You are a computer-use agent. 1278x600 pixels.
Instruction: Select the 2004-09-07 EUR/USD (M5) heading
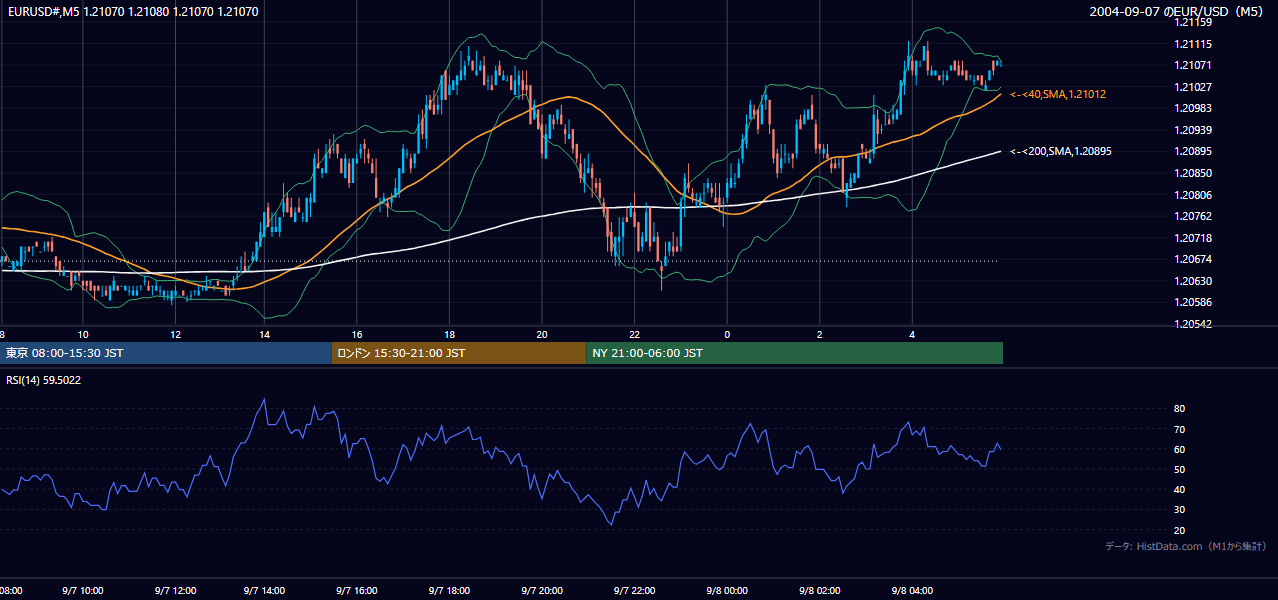tap(1178, 12)
